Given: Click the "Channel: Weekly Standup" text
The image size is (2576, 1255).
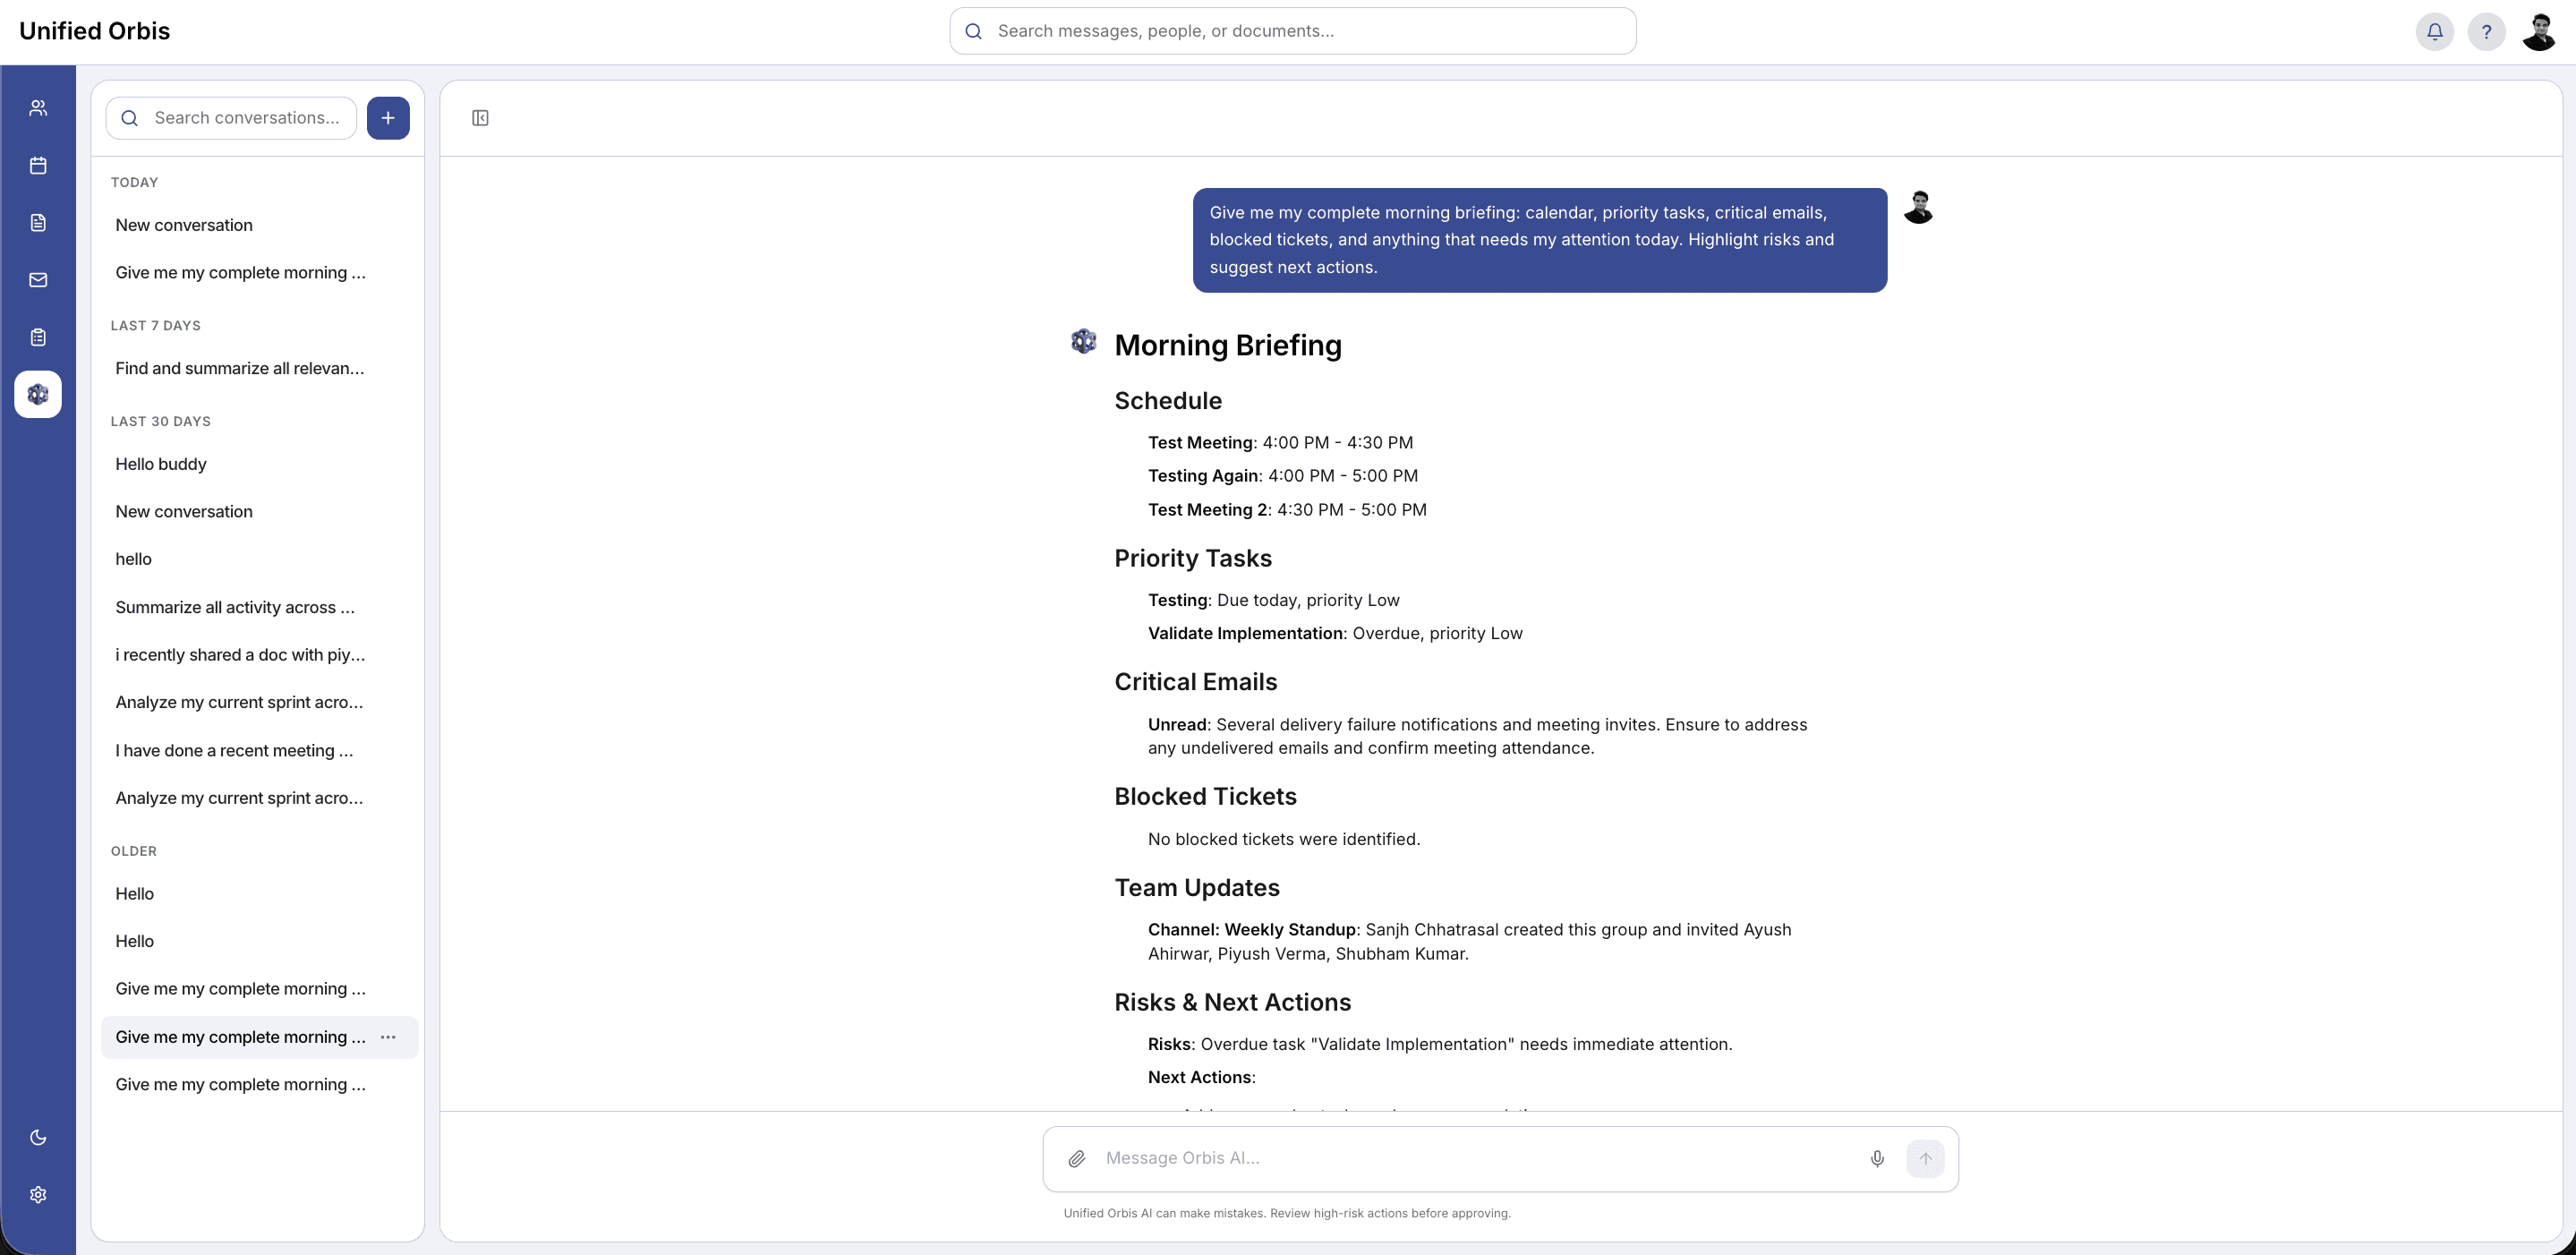Looking at the screenshot, I should coord(1251,930).
